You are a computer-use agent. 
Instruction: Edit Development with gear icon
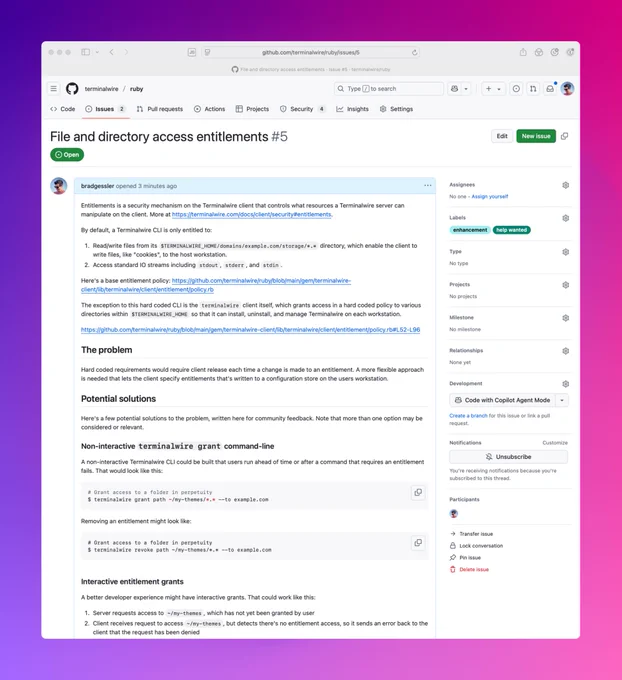click(565, 384)
